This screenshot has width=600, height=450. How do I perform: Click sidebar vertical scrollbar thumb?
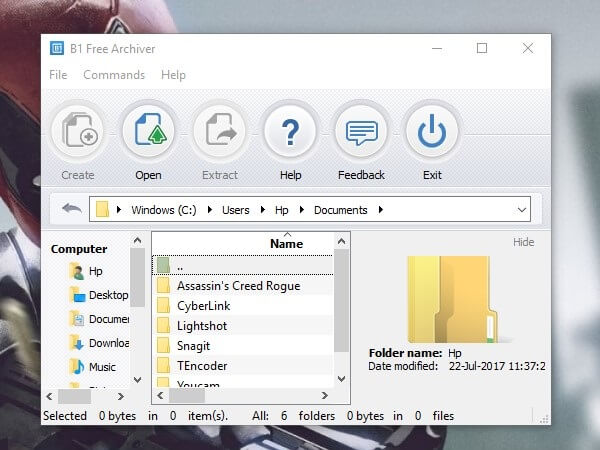click(x=137, y=278)
